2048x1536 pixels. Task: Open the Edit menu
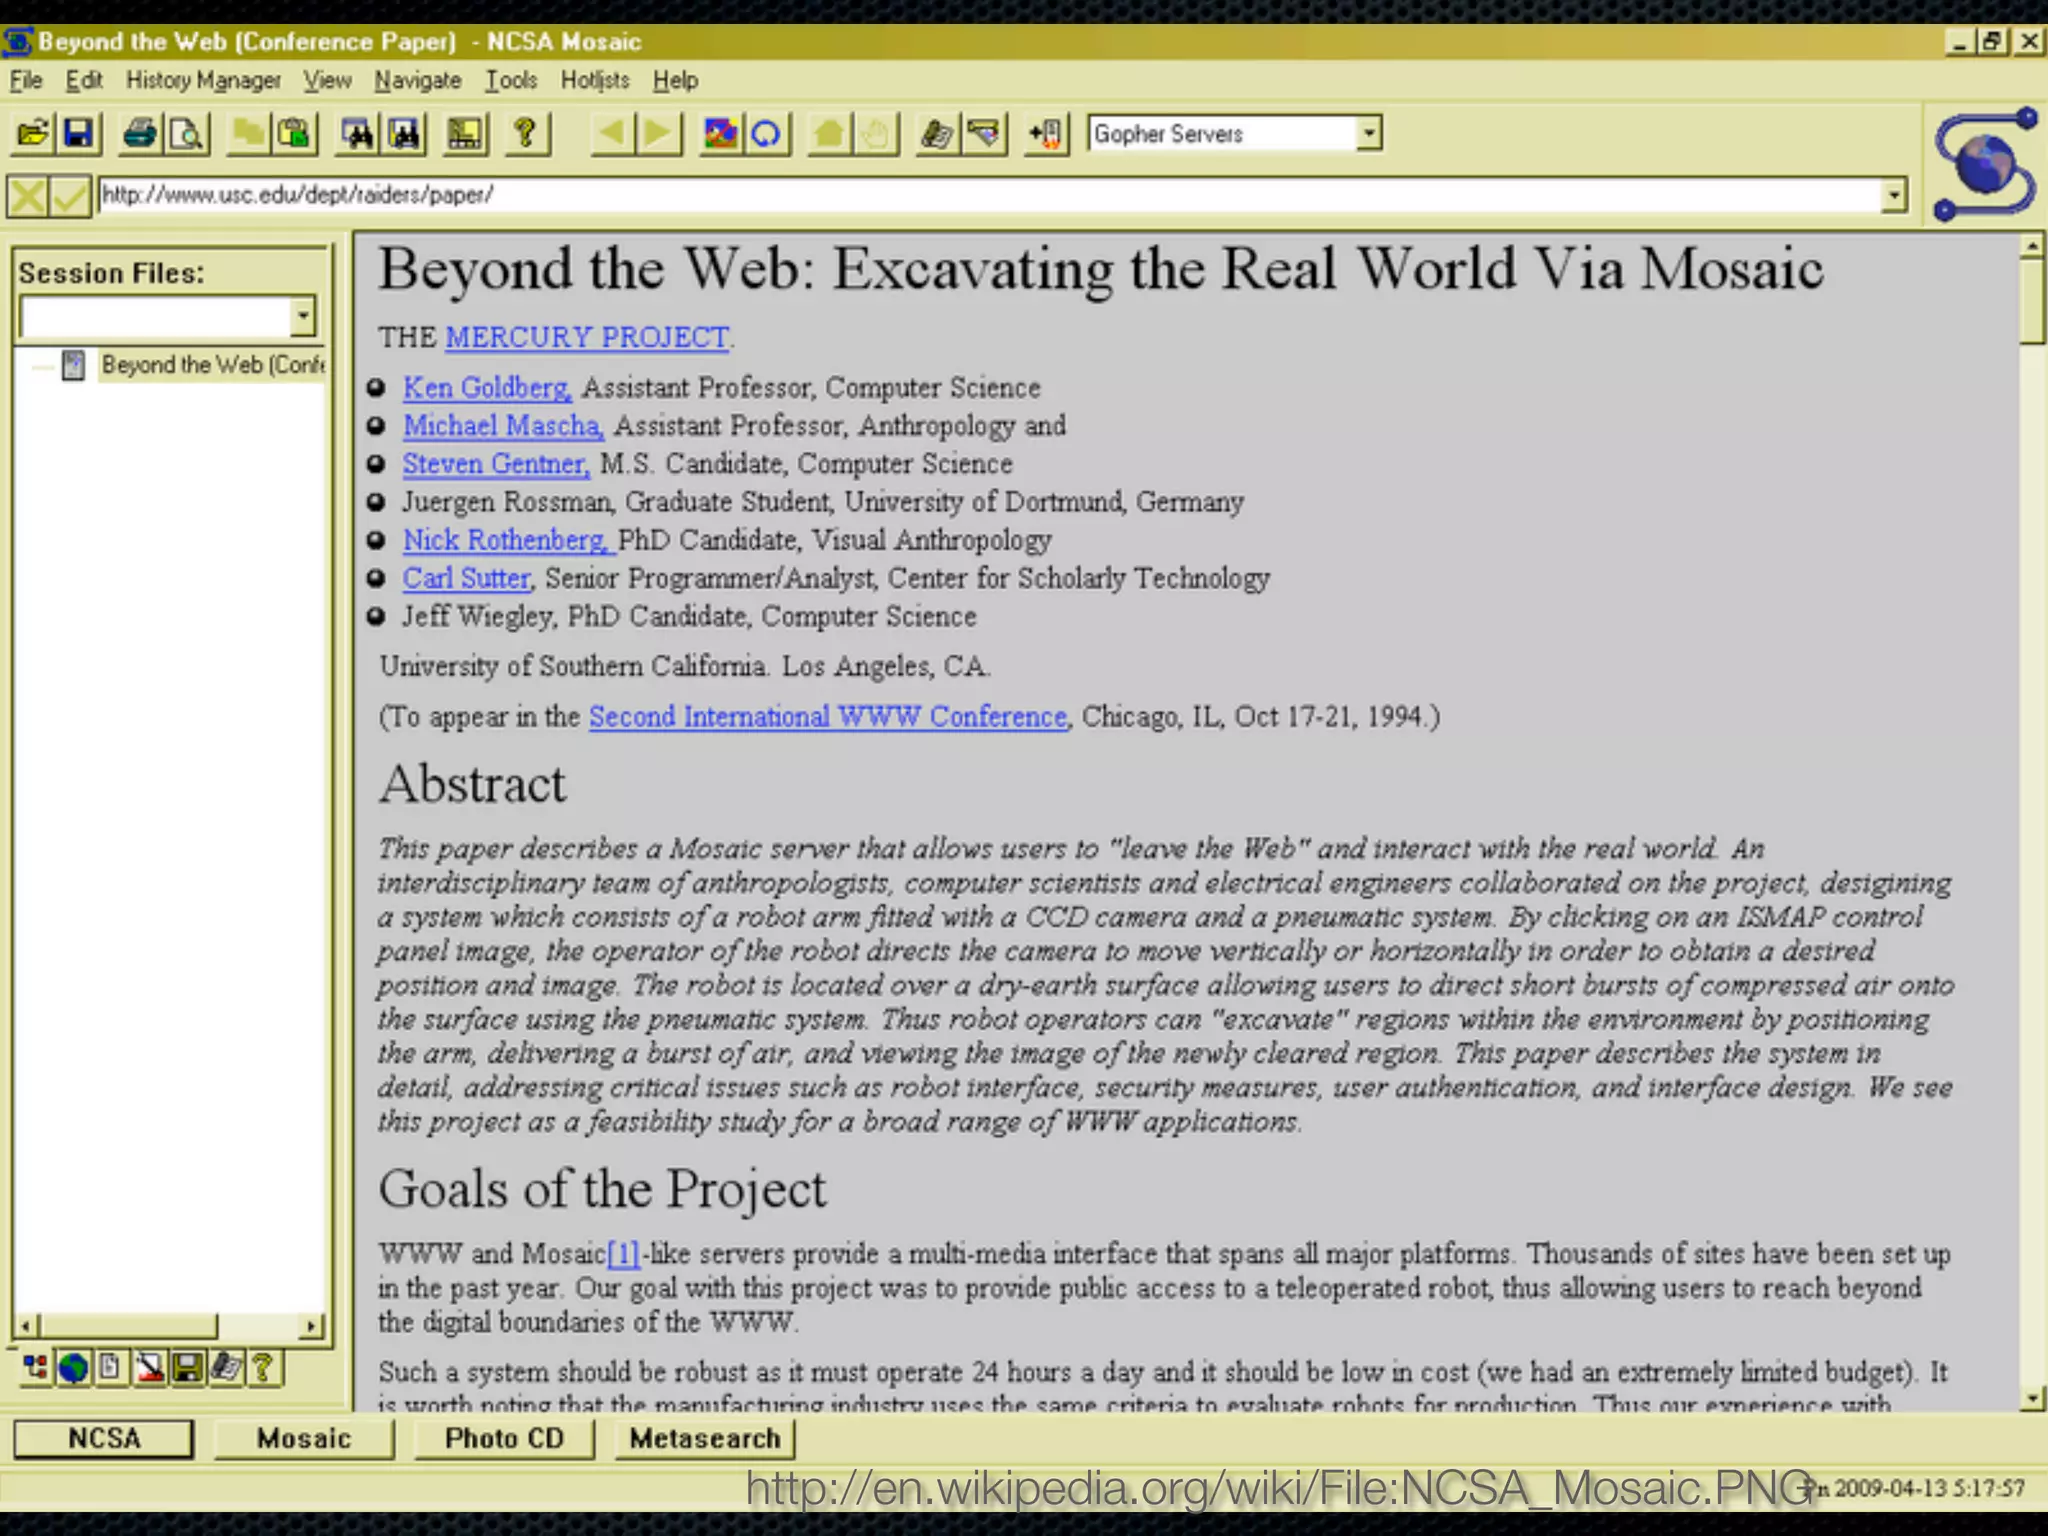click(84, 80)
